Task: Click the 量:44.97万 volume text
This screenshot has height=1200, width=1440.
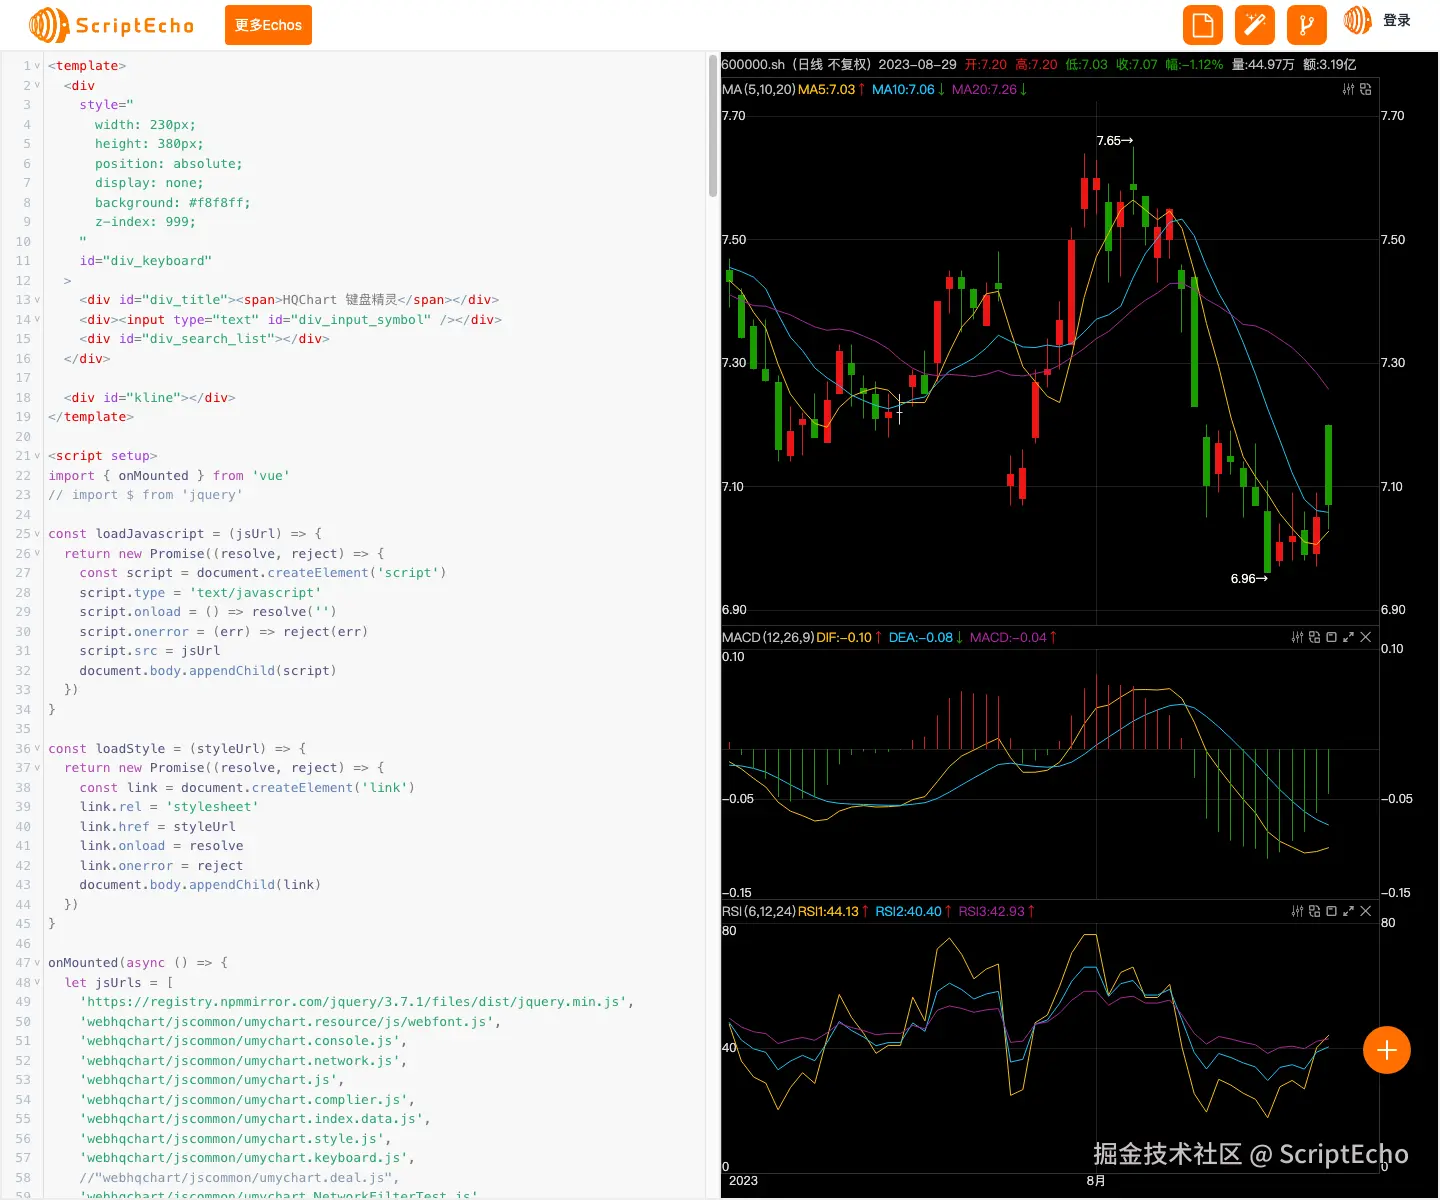Action: click(x=1263, y=64)
